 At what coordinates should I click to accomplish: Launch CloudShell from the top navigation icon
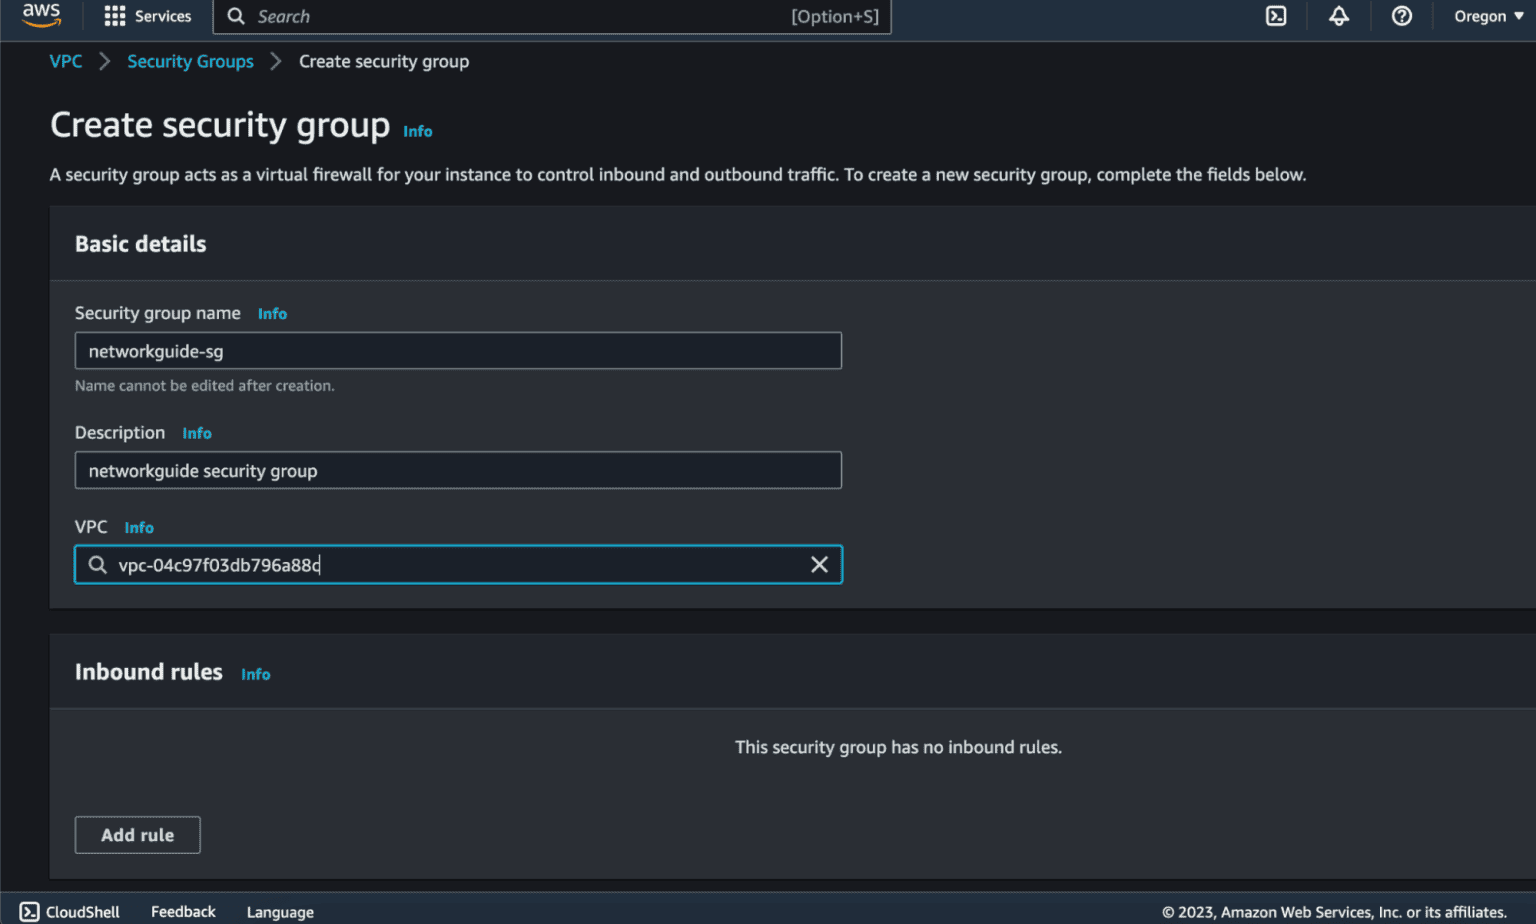coord(1275,16)
